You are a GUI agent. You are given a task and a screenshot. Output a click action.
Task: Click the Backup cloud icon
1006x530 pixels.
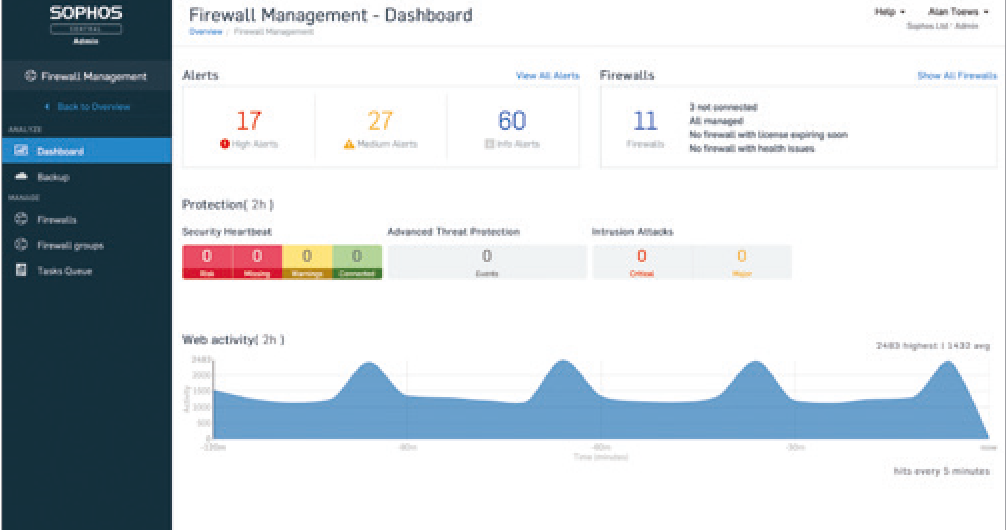point(20,177)
